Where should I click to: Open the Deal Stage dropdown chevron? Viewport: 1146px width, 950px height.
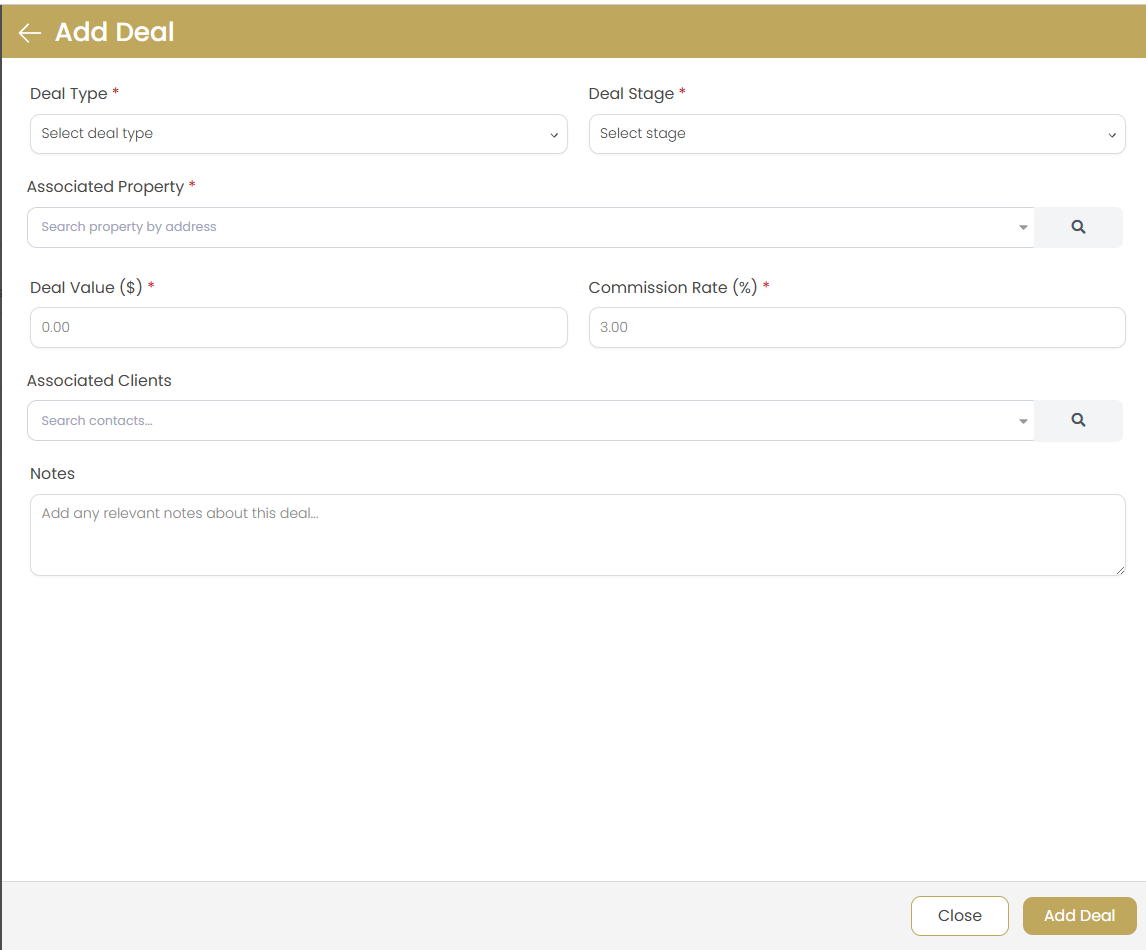coord(1112,134)
